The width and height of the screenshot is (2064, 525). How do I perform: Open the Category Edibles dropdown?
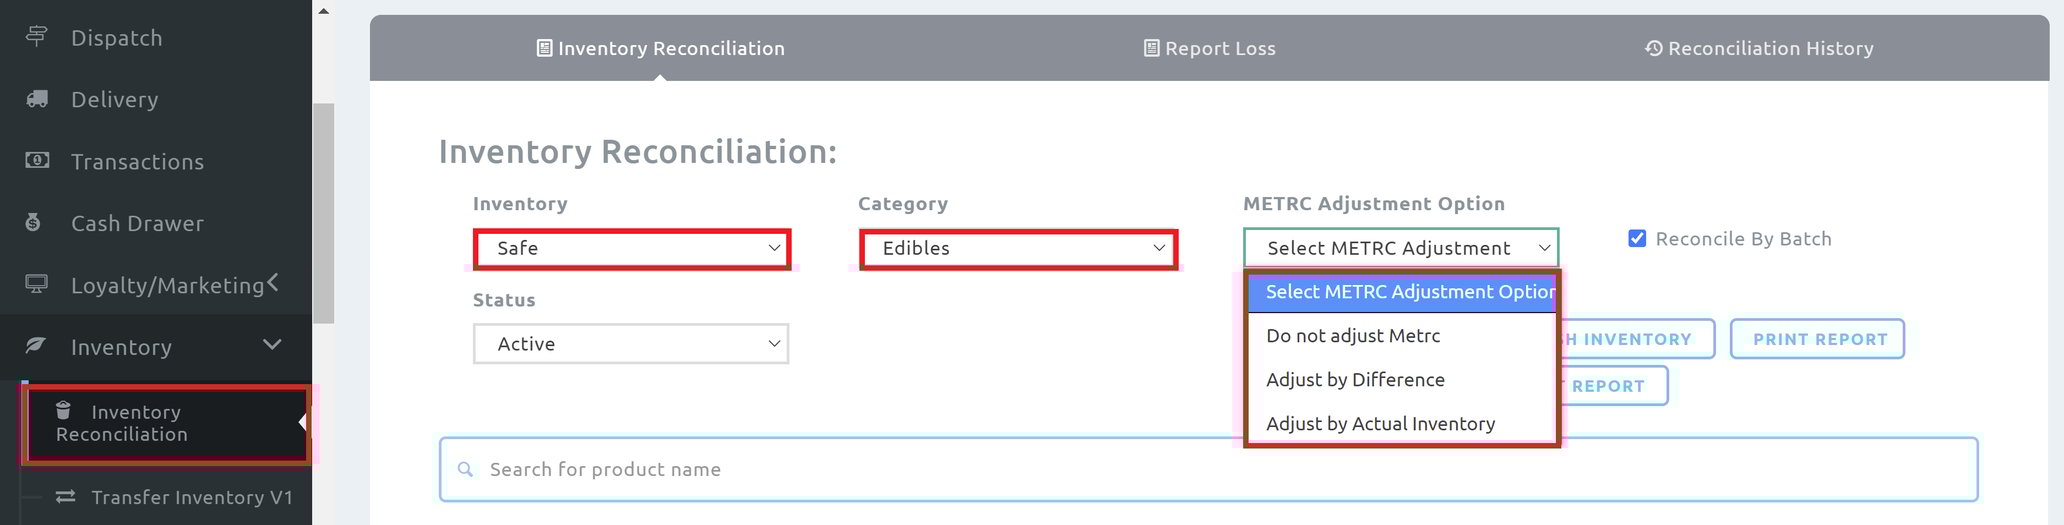(x=1017, y=248)
